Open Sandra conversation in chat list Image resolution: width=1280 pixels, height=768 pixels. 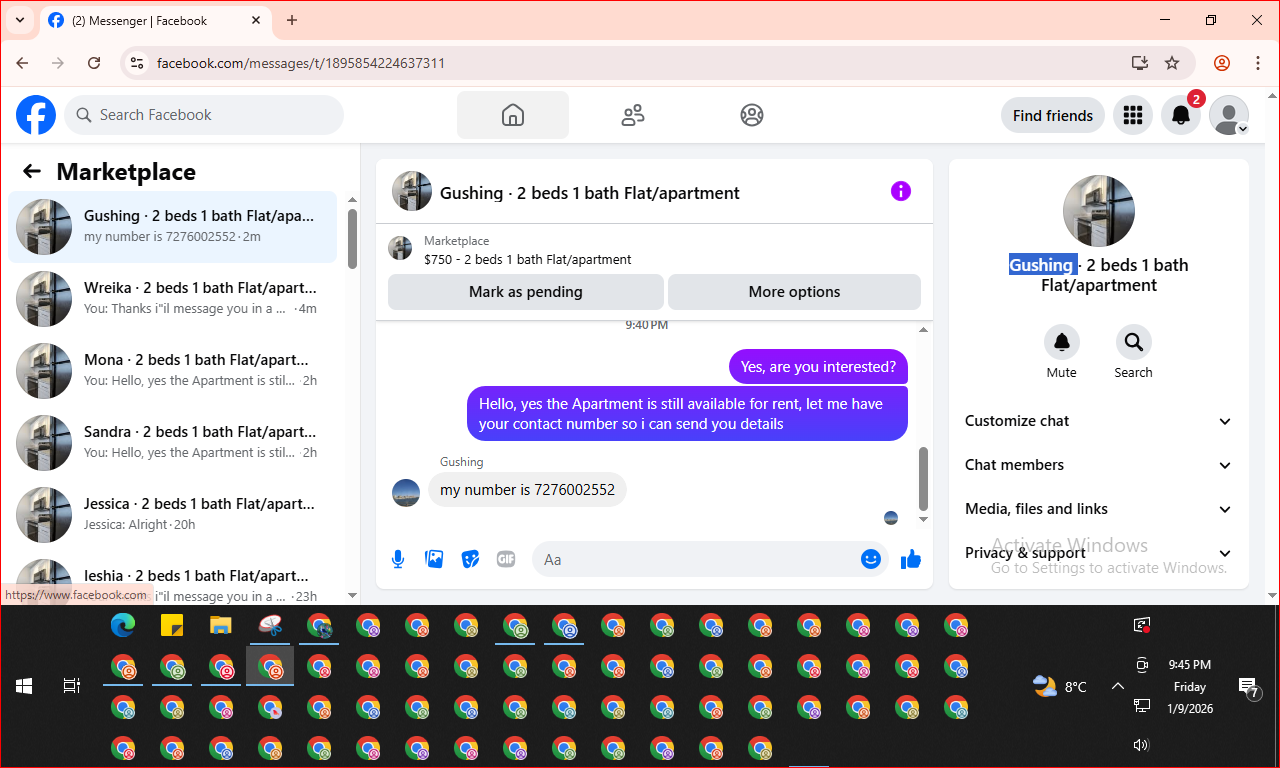172,443
